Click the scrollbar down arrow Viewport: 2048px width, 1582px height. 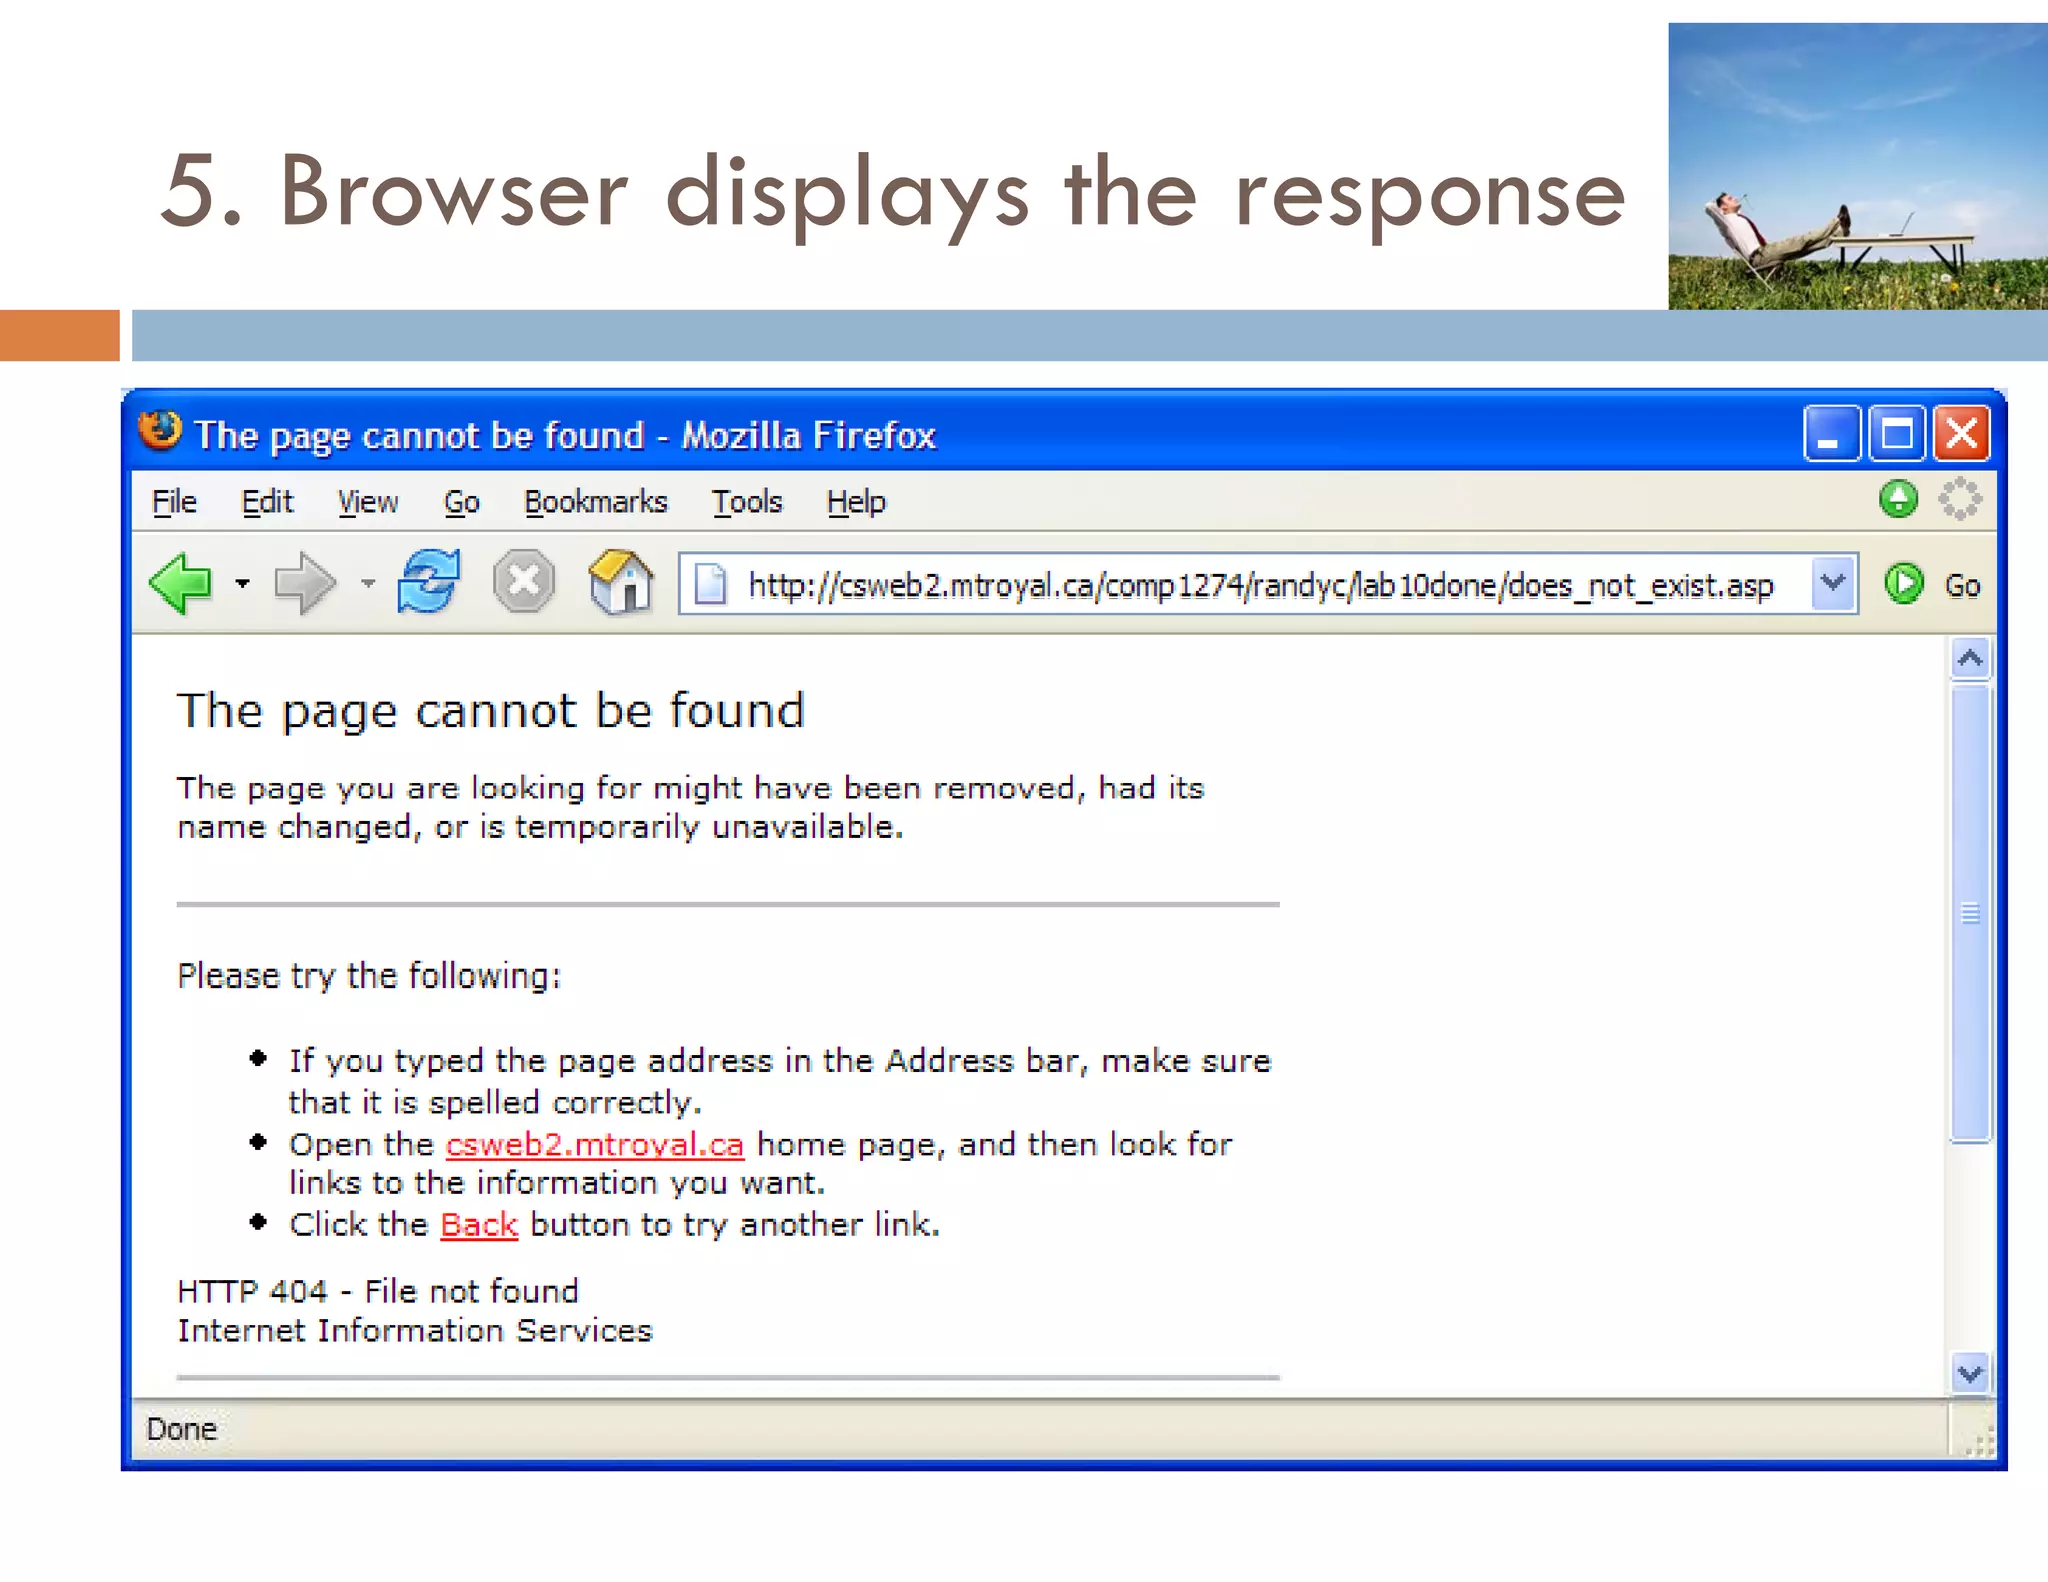click(1970, 1374)
